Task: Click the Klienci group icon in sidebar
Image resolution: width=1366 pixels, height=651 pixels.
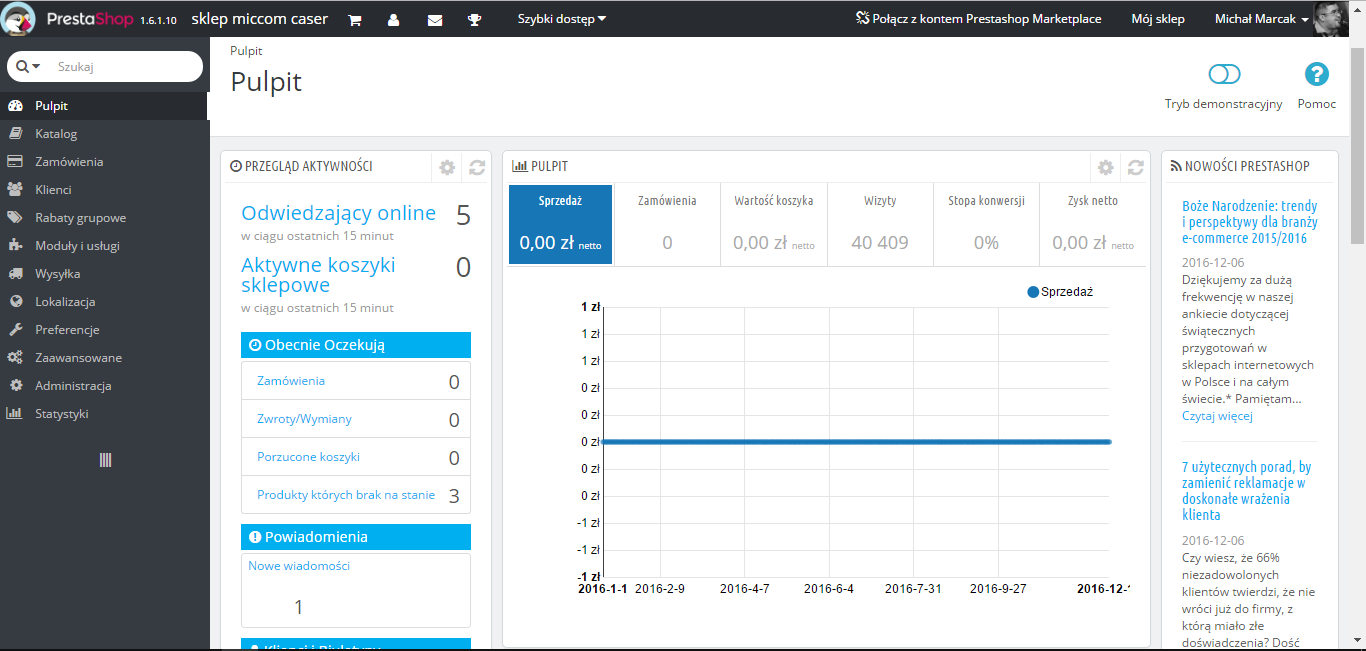Action: coord(15,190)
